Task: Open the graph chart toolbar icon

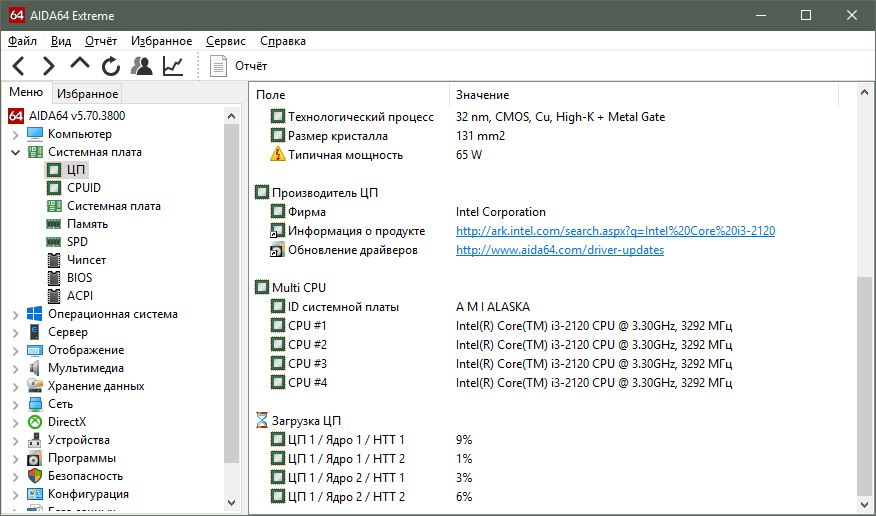Action: click(173, 66)
